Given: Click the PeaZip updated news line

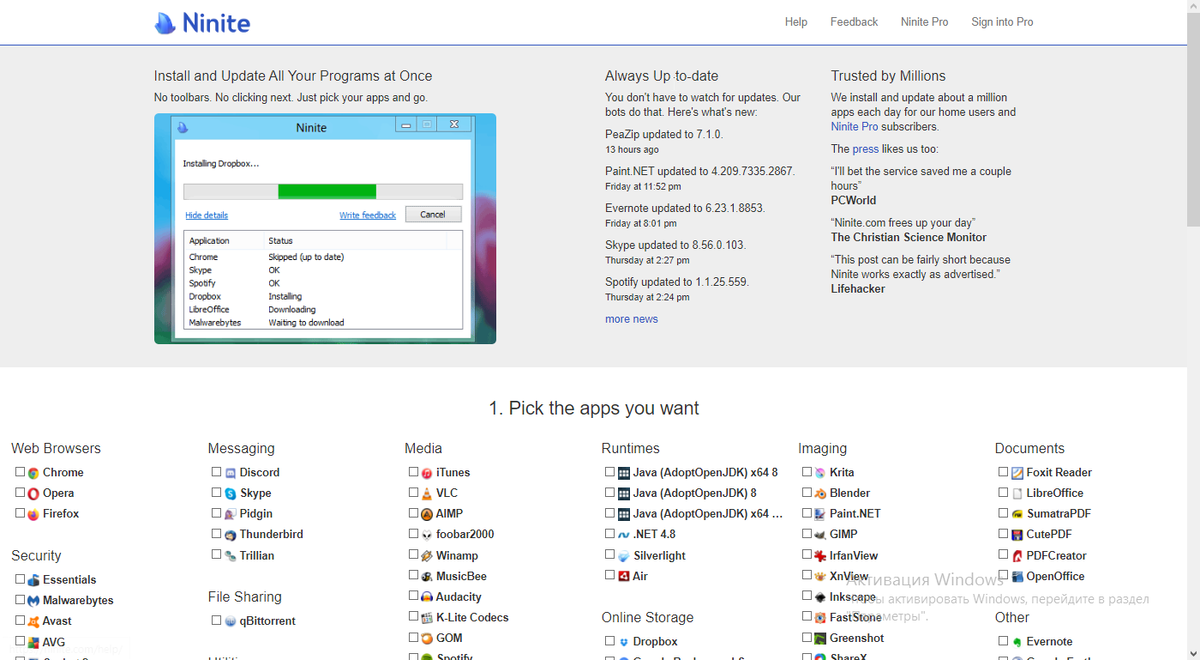Looking at the screenshot, I should coord(664,134).
